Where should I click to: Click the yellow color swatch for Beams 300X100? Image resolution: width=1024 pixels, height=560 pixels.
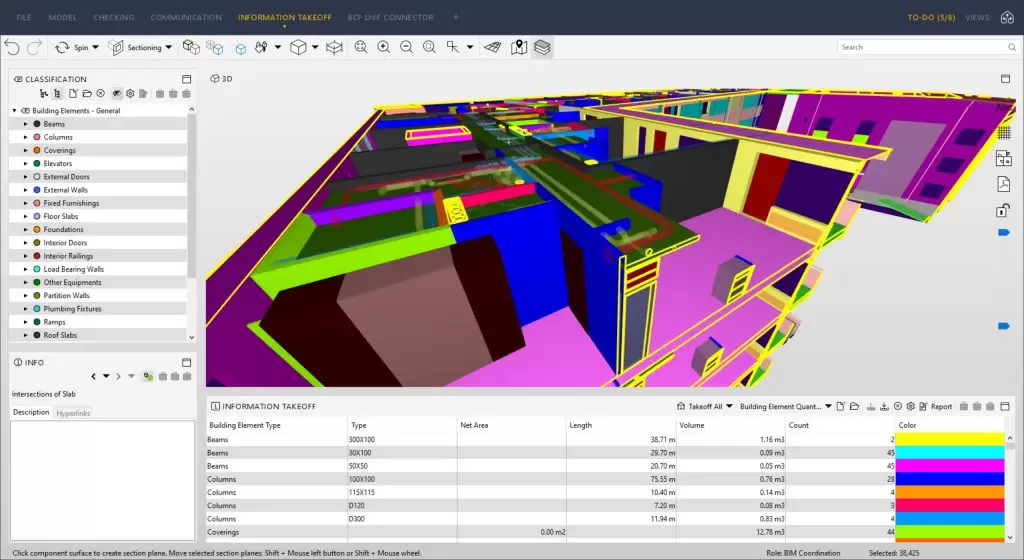pos(950,440)
